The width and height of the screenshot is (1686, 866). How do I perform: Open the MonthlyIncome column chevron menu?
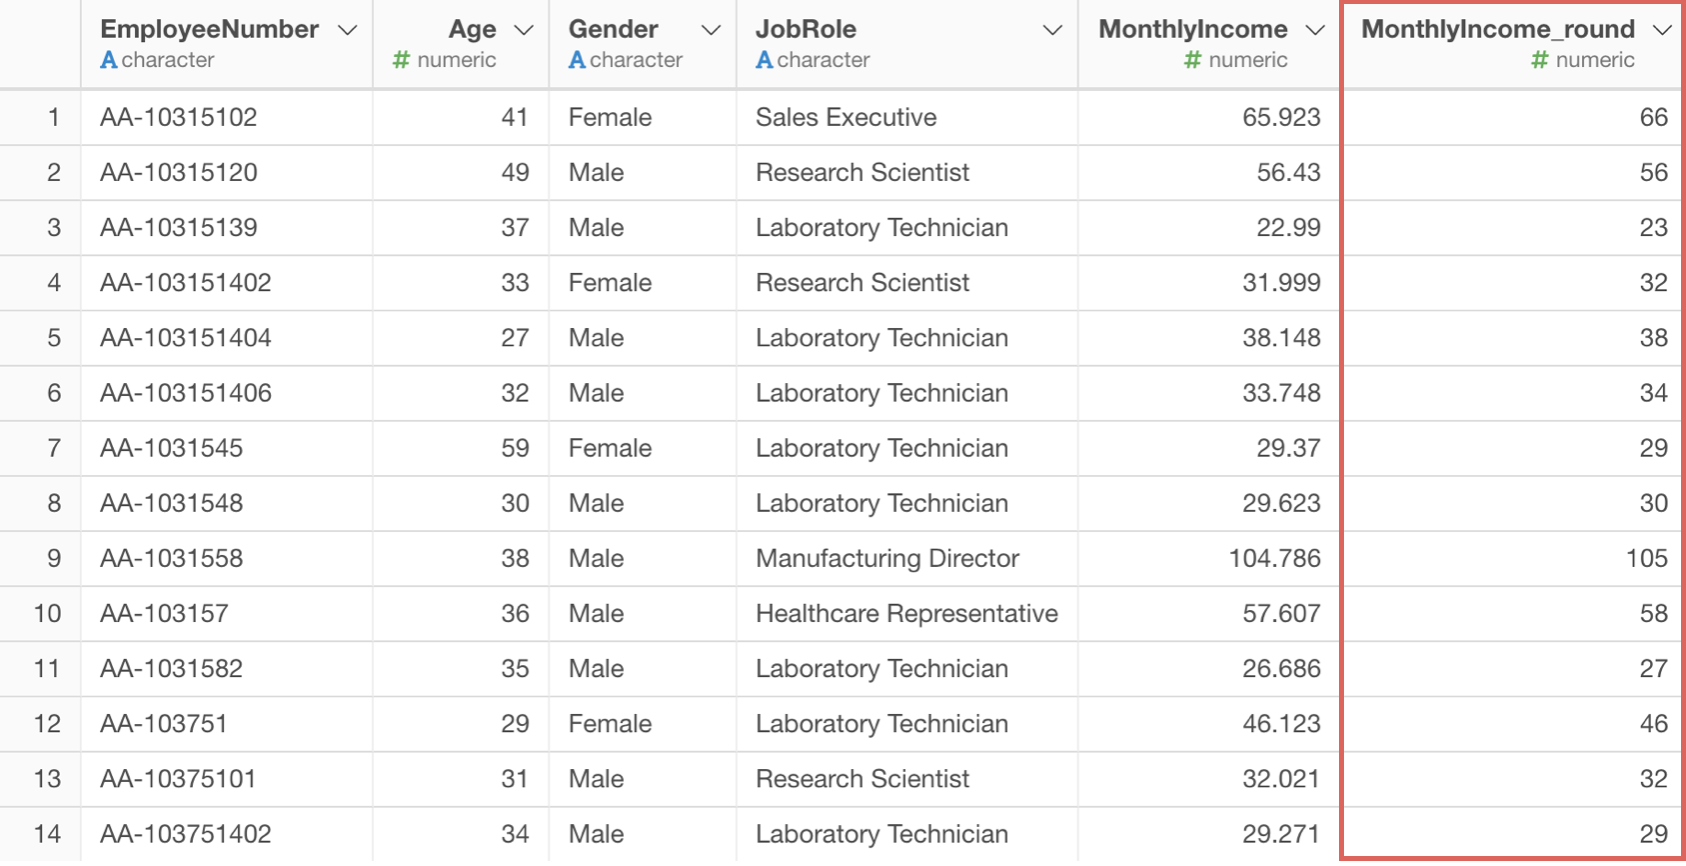pyautogui.click(x=1315, y=31)
